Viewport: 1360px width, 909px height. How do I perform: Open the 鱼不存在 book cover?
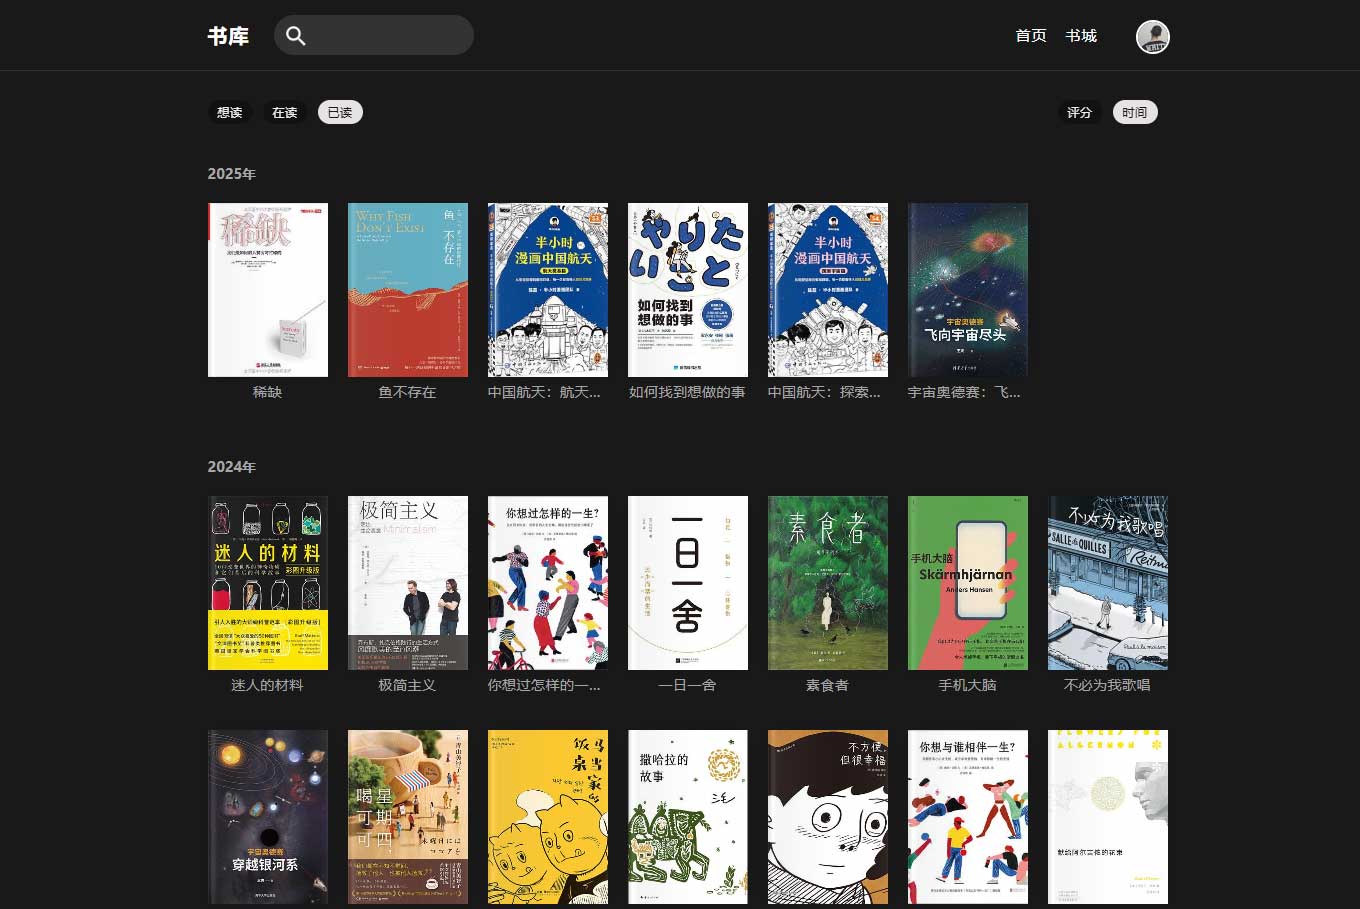tap(408, 290)
